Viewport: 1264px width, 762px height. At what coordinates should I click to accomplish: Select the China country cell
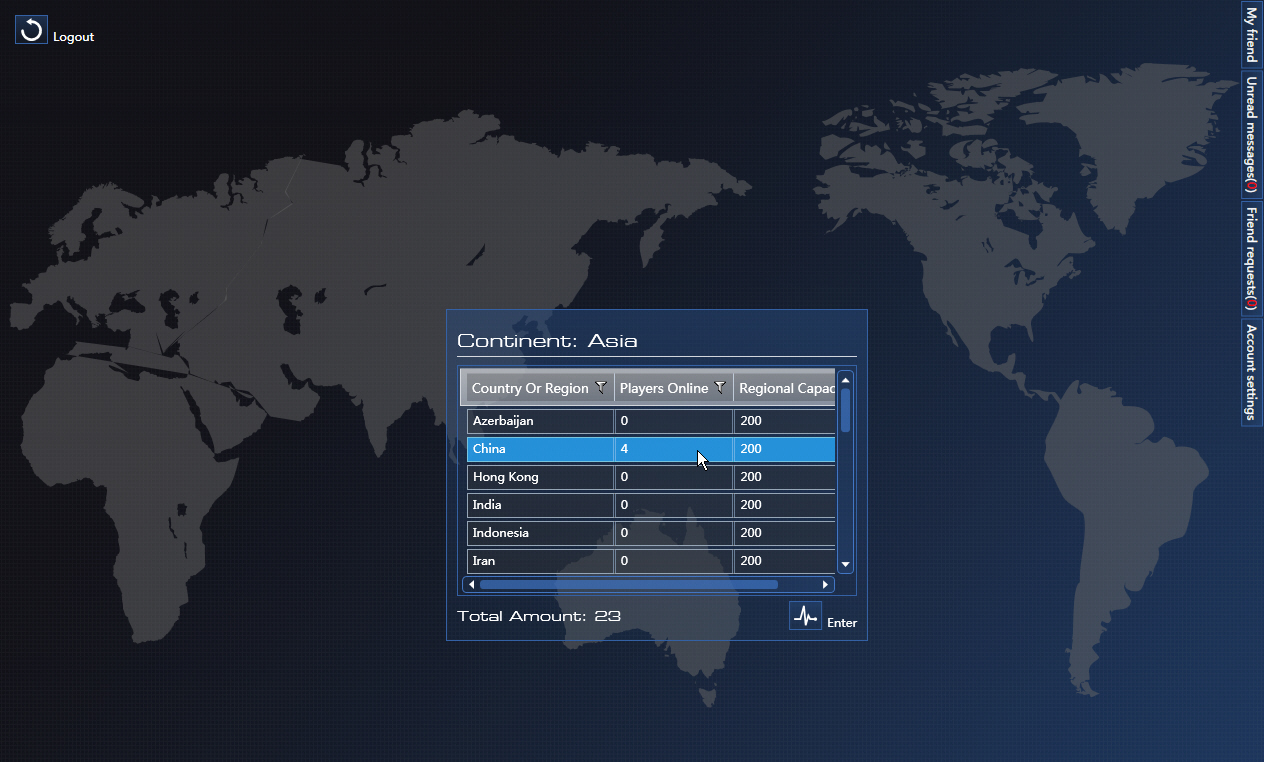[x=540, y=449]
